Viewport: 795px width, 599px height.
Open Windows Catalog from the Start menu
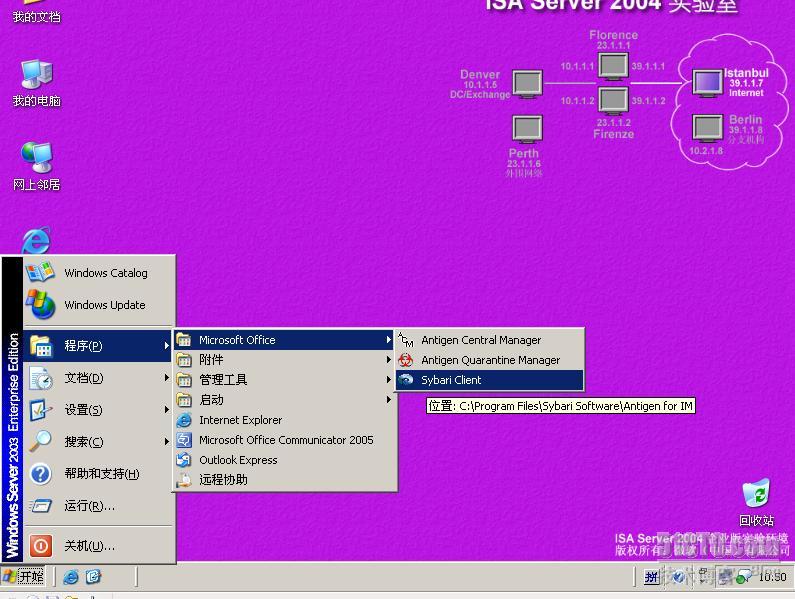[x=99, y=273]
